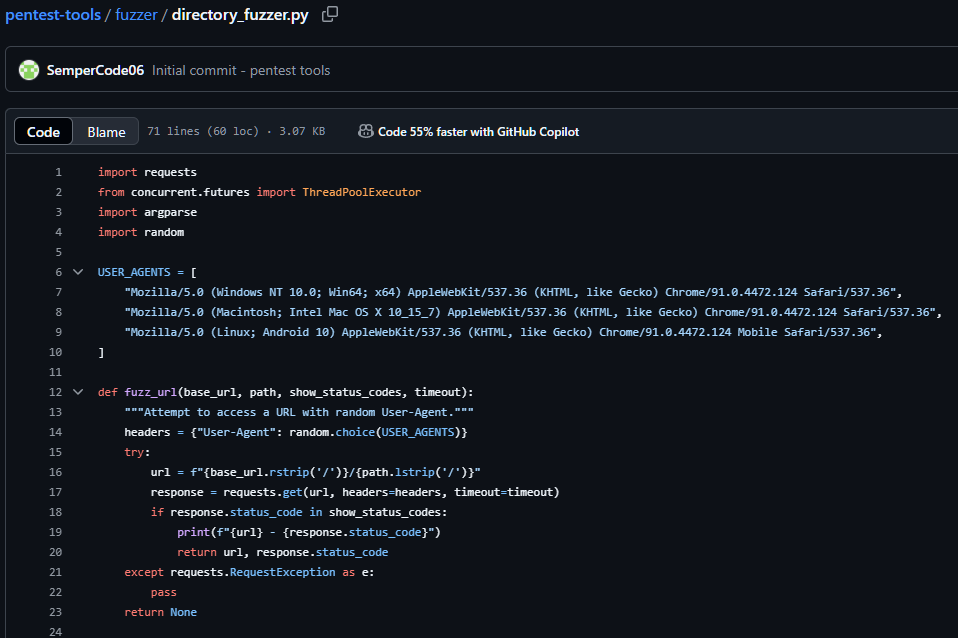Open the pentest-tools repository breadcrumb
Image resolution: width=958 pixels, height=638 pixels.
(x=53, y=15)
